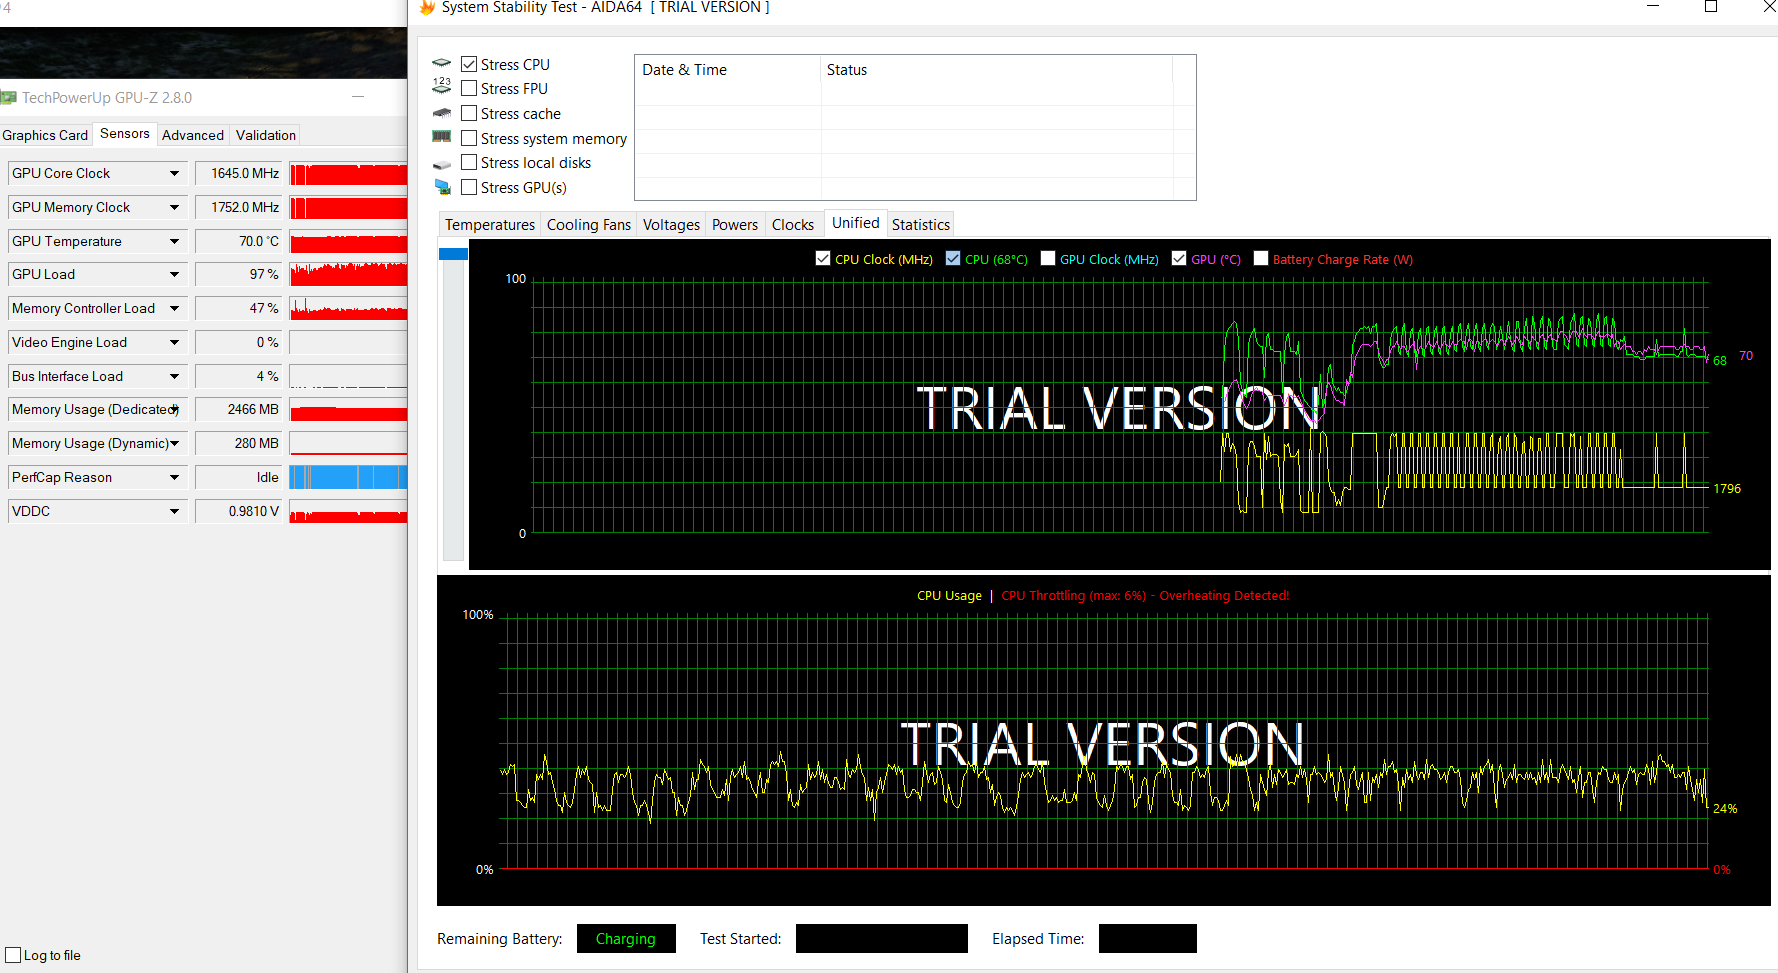Viewport: 1778px width, 973px height.
Task: Click the Test Started time field
Action: pyautogui.click(x=882, y=938)
